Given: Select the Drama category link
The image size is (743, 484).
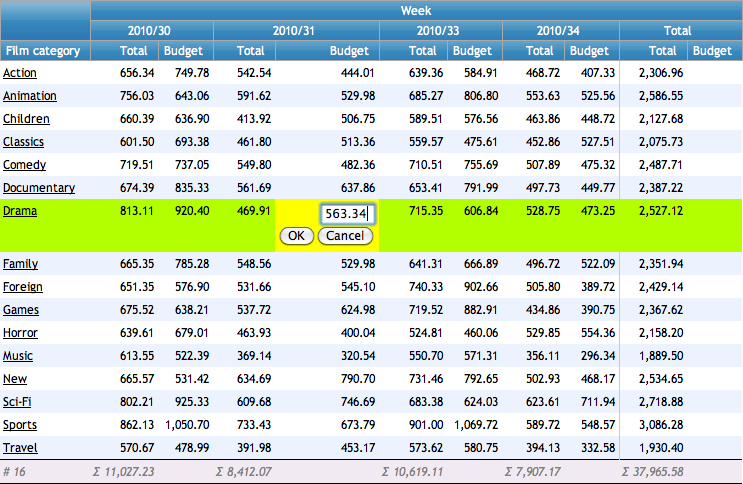Looking at the screenshot, I should click(20, 211).
